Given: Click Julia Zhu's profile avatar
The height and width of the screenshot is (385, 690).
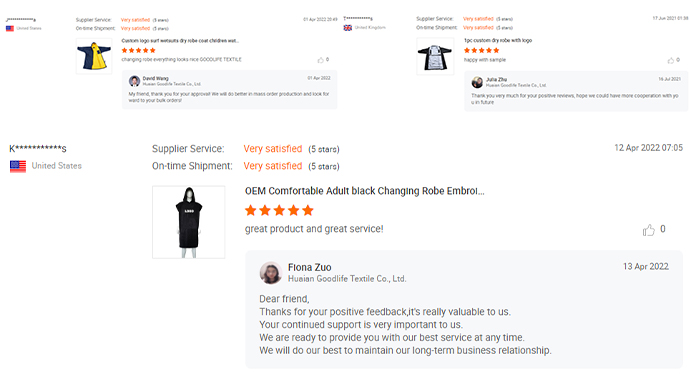Looking at the screenshot, I should pyautogui.click(x=477, y=82).
